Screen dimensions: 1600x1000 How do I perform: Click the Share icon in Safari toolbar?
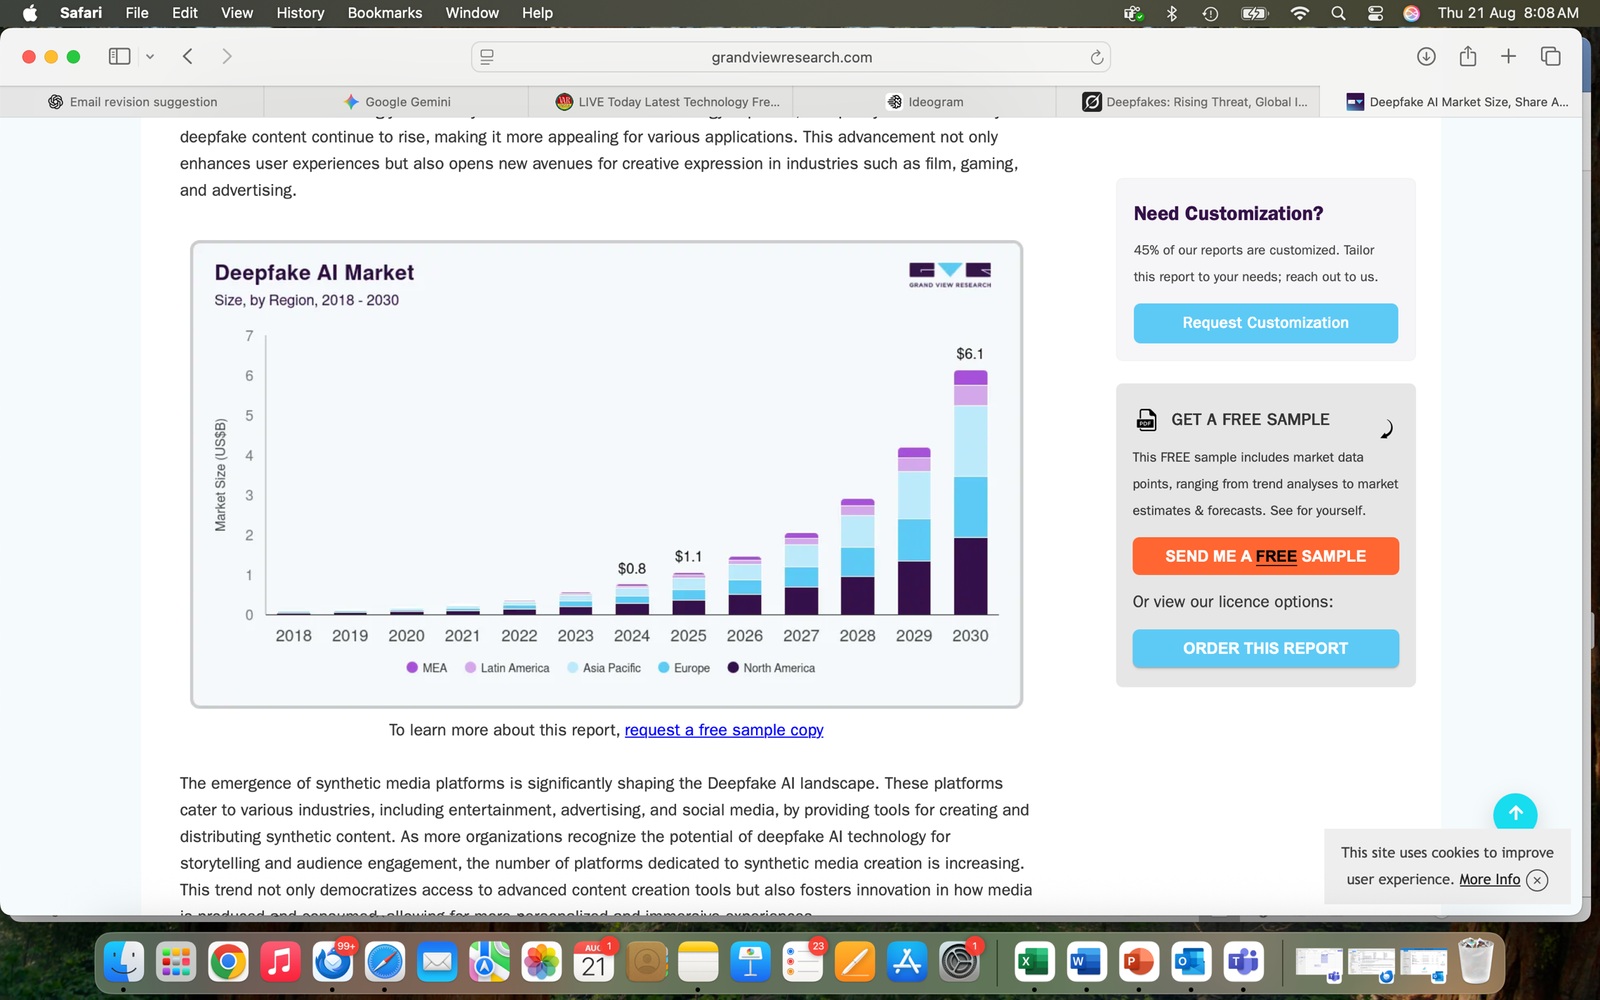pos(1467,57)
